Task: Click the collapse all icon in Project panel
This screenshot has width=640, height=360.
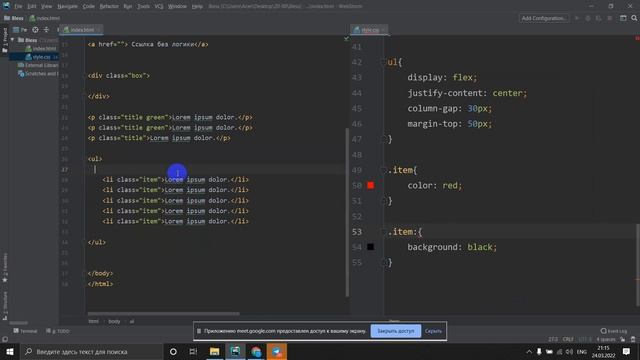Action: 46,30
